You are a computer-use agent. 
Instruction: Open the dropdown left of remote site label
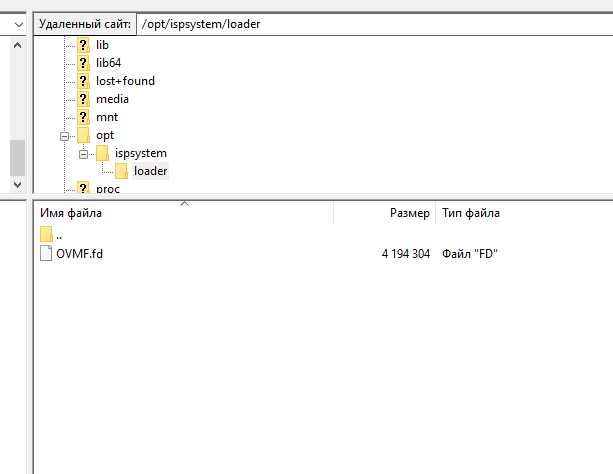pos(18,25)
